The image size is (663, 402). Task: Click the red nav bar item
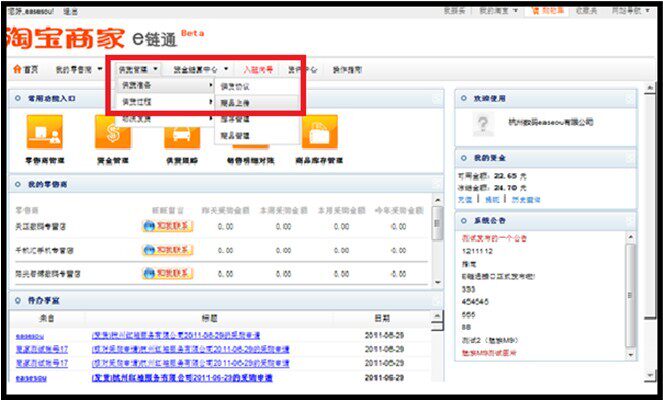pyautogui.click(x=258, y=70)
